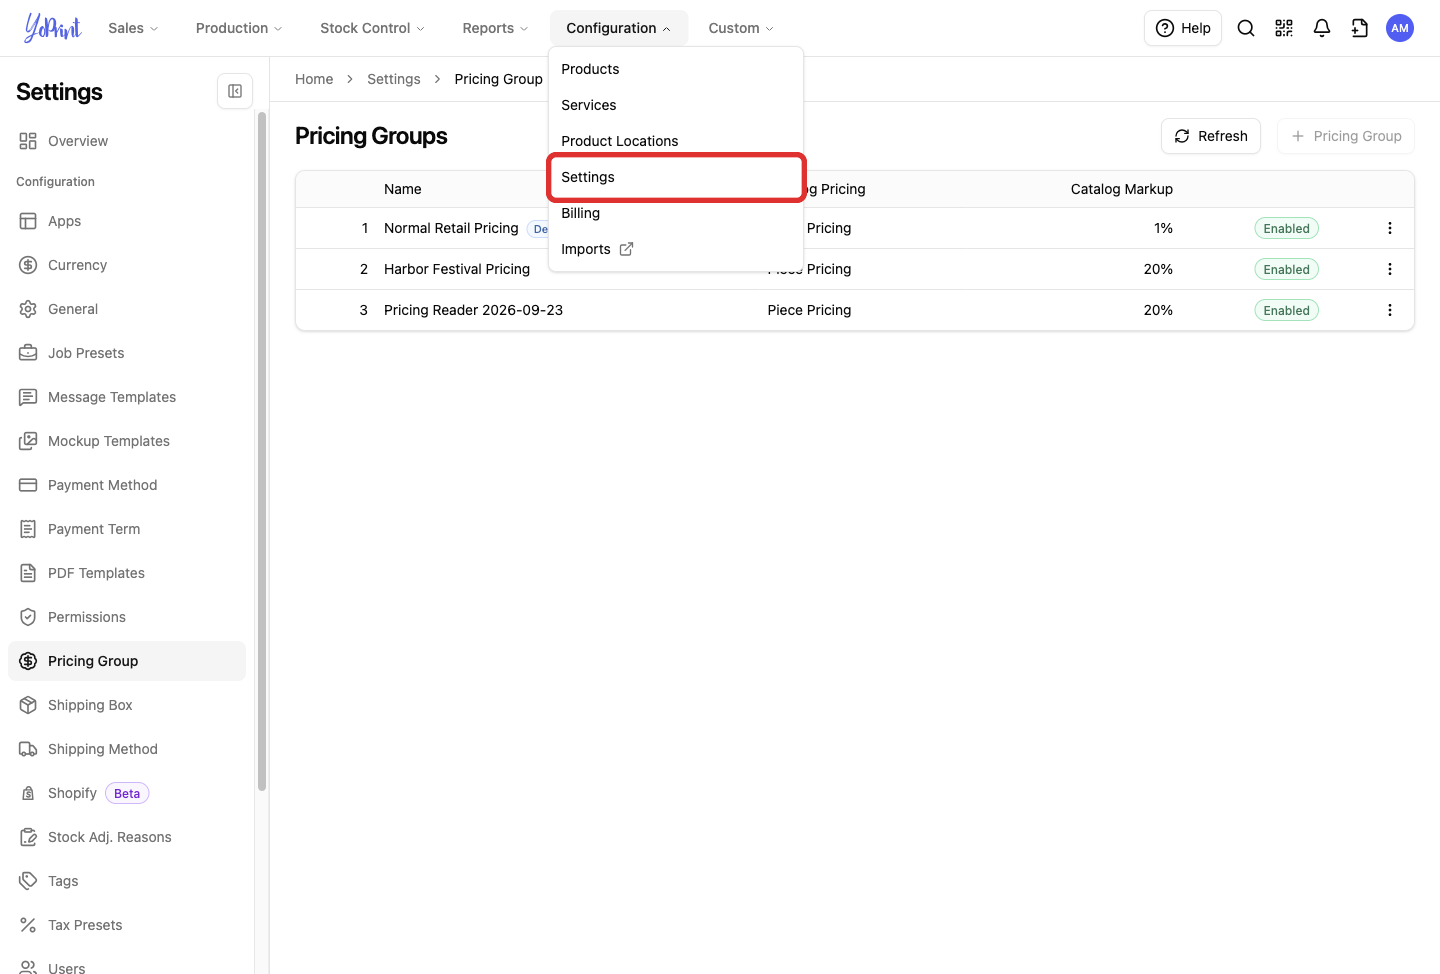Image resolution: width=1440 pixels, height=974 pixels.
Task: Go to Home breadcrumb link
Action: point(314,79)
